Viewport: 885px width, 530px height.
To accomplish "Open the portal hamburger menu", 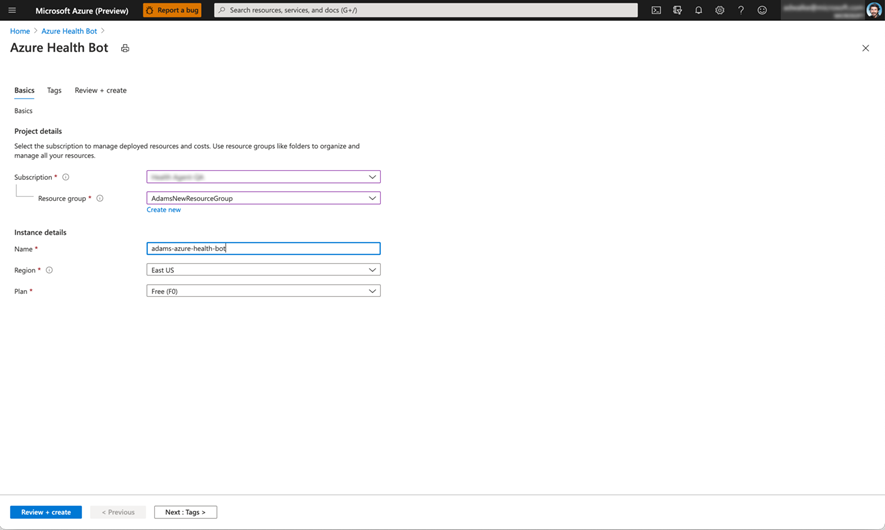I will 12,10.
